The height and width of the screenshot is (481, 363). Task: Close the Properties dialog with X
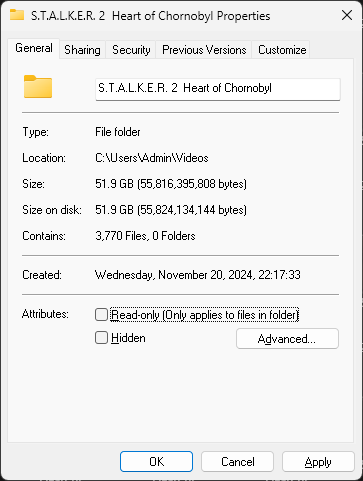[347, 15]
